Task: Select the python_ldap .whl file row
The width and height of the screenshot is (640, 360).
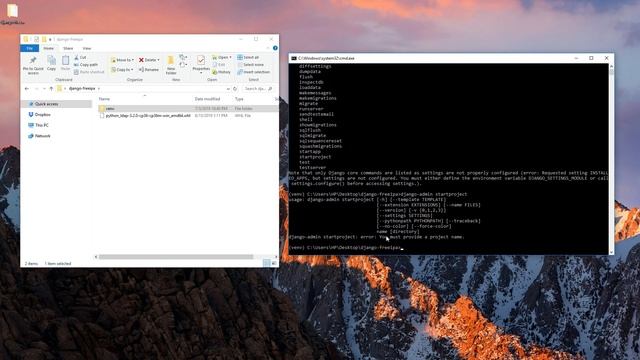Action: coord(188,116)
